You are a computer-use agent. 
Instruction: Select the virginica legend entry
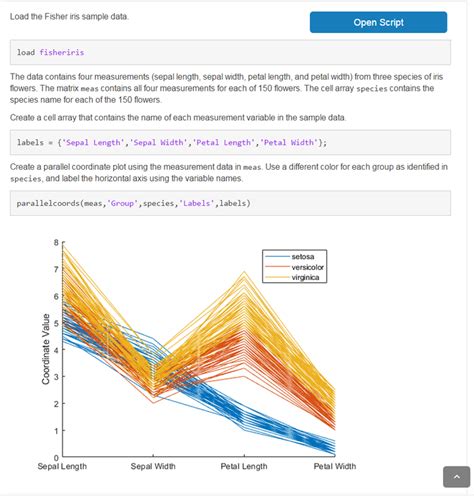tap(294, 277)
